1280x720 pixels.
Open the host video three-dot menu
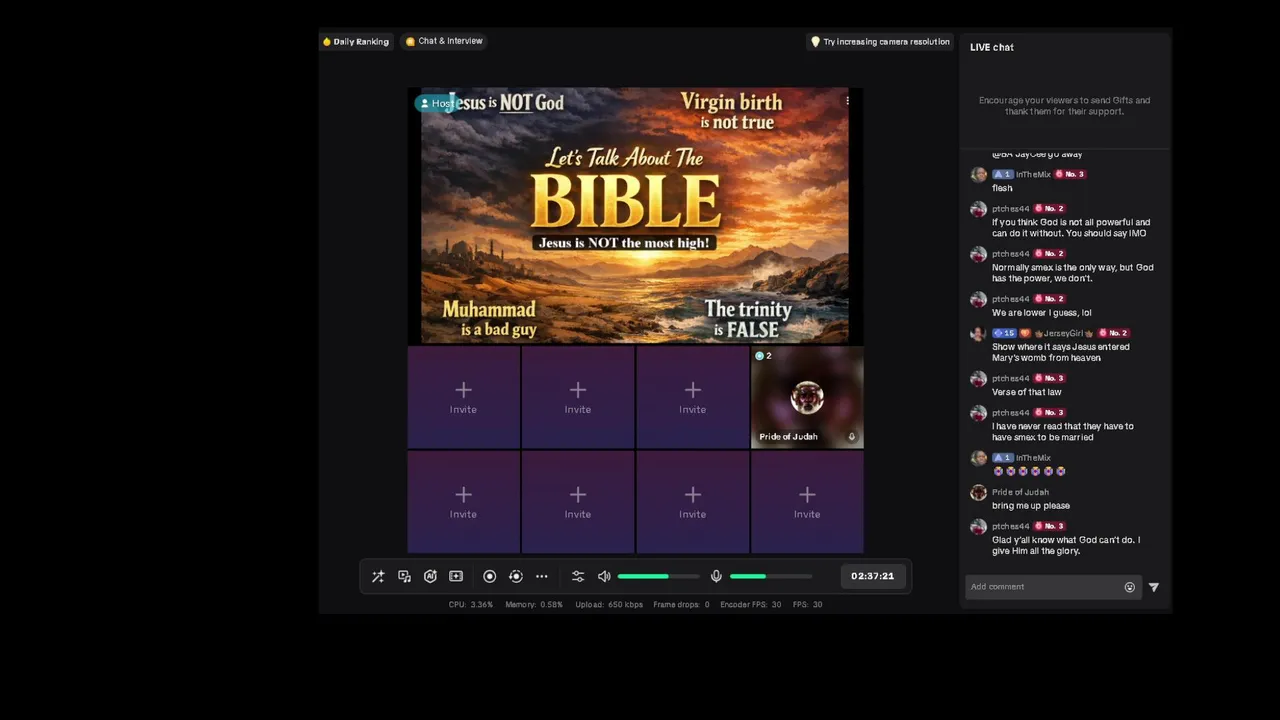[x=847, y=101]
